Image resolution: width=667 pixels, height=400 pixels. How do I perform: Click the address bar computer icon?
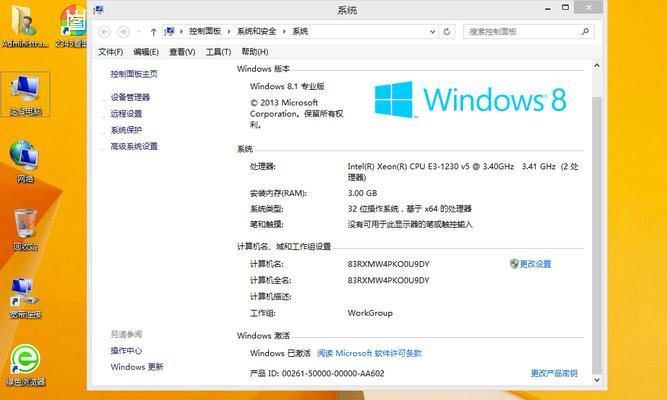point(170,31)
